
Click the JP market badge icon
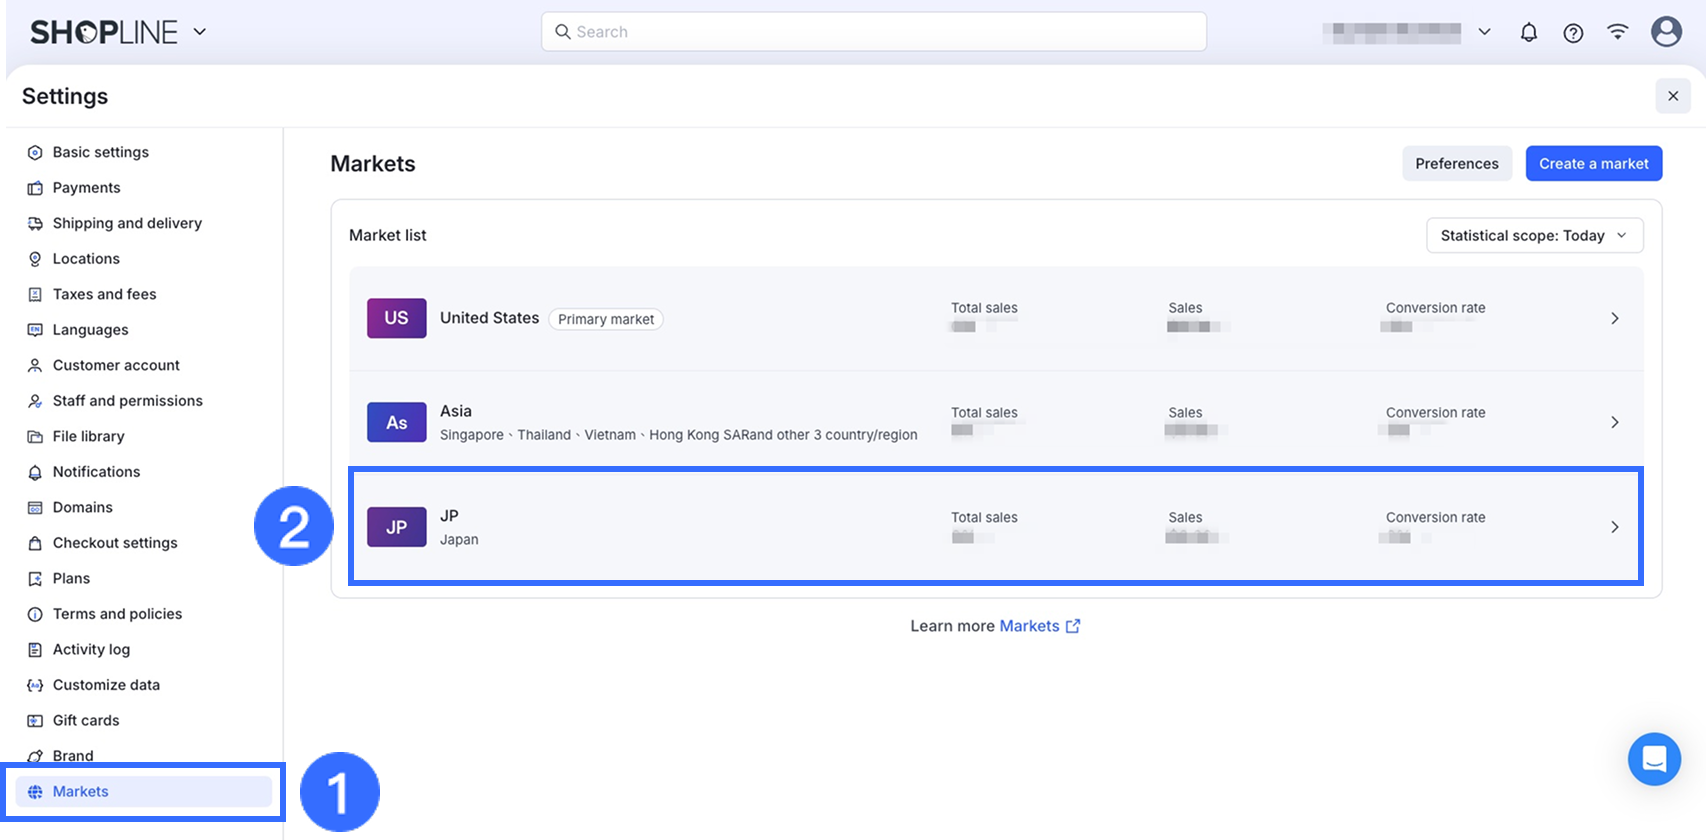click(x=397, y=527)
